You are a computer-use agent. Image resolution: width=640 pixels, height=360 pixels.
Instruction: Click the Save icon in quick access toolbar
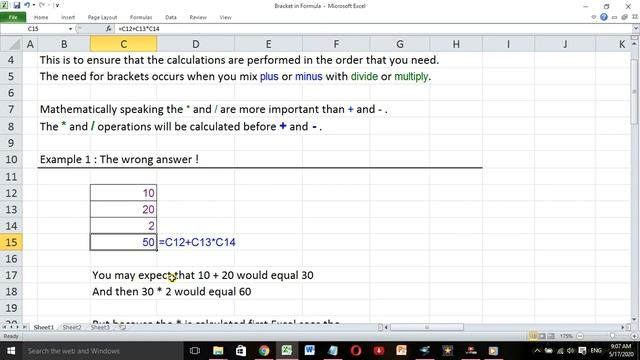(x=16, y=5)
